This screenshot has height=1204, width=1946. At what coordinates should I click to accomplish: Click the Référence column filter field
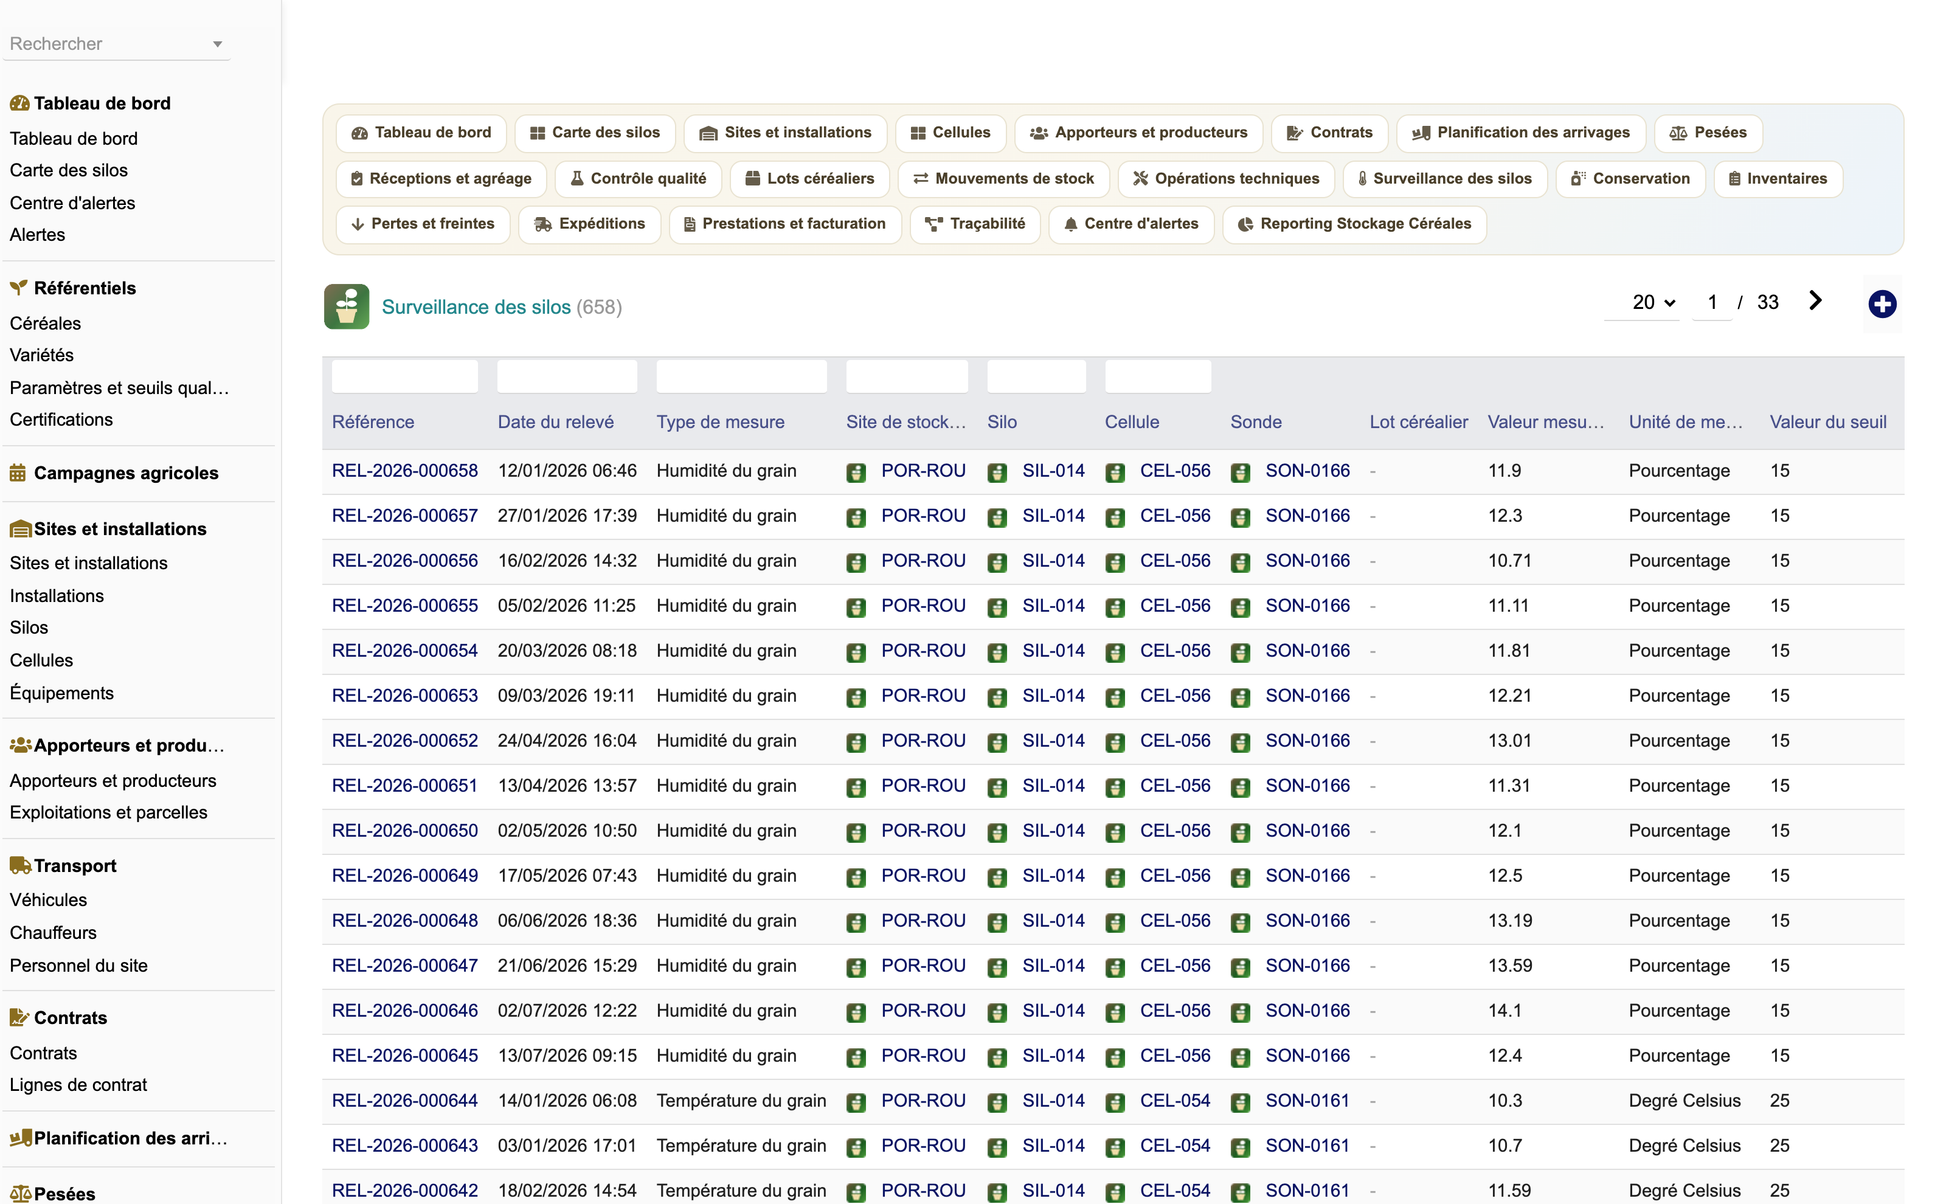(404, 376)
